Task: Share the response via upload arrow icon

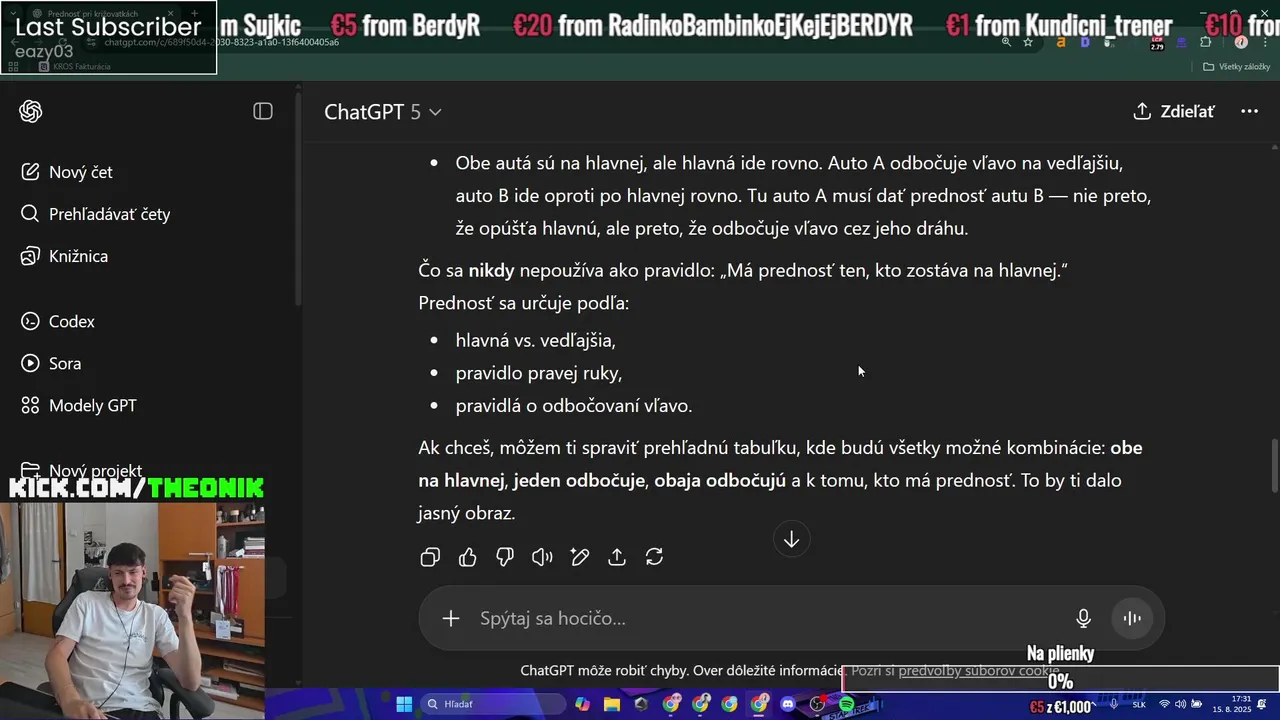Action: pyautogui.click(x=617, y=557)
